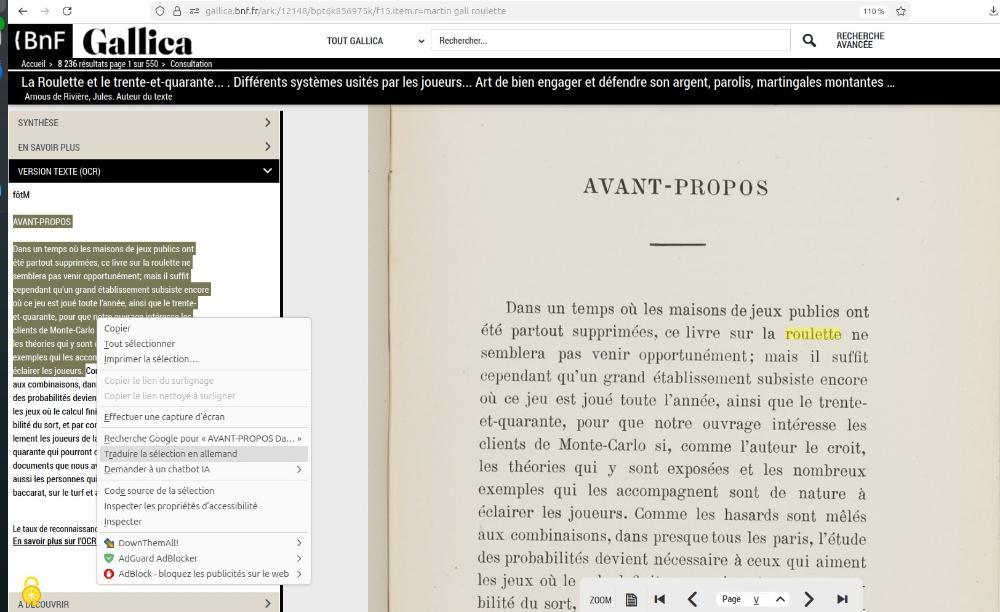Expand the EN SAVOIR PLUS section

tap(144, 147)
